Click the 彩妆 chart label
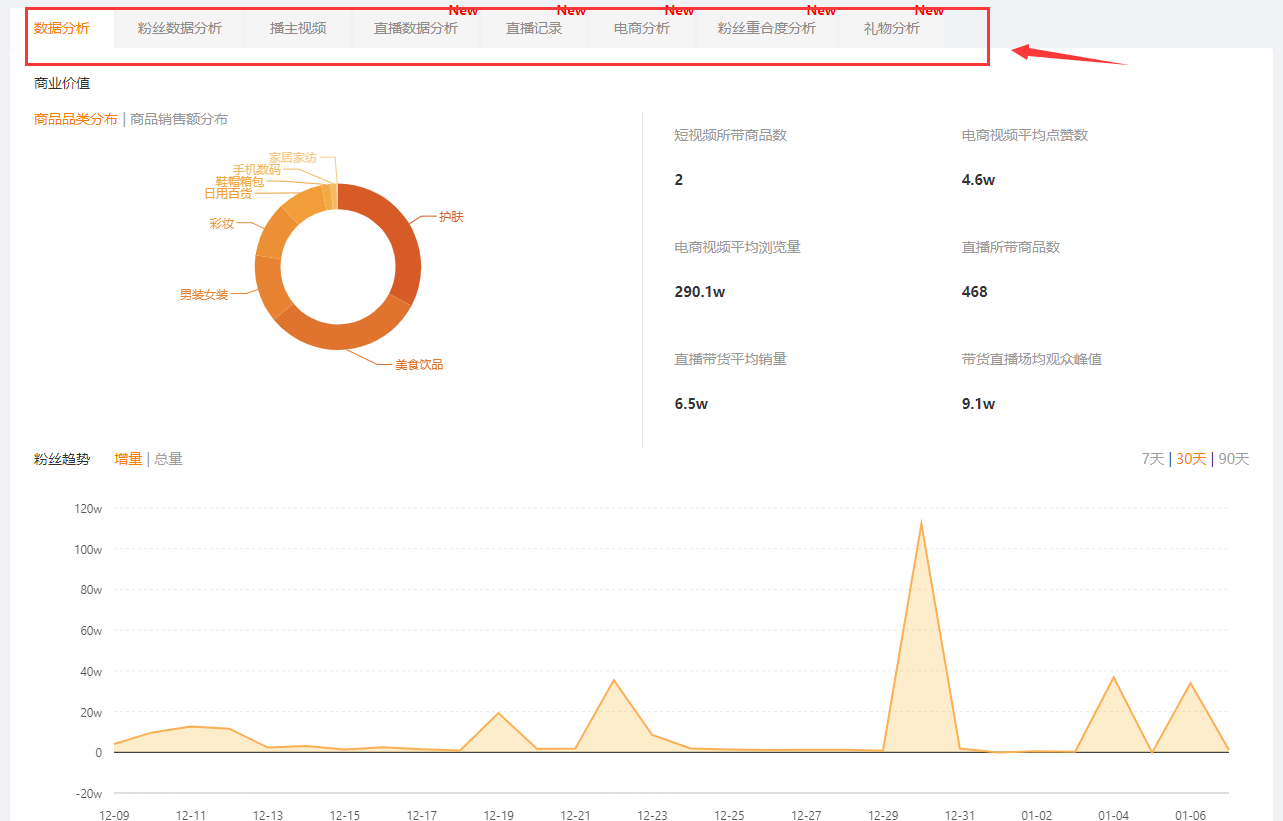Screen dimensions: 1283x821 [x=222, y=224]
